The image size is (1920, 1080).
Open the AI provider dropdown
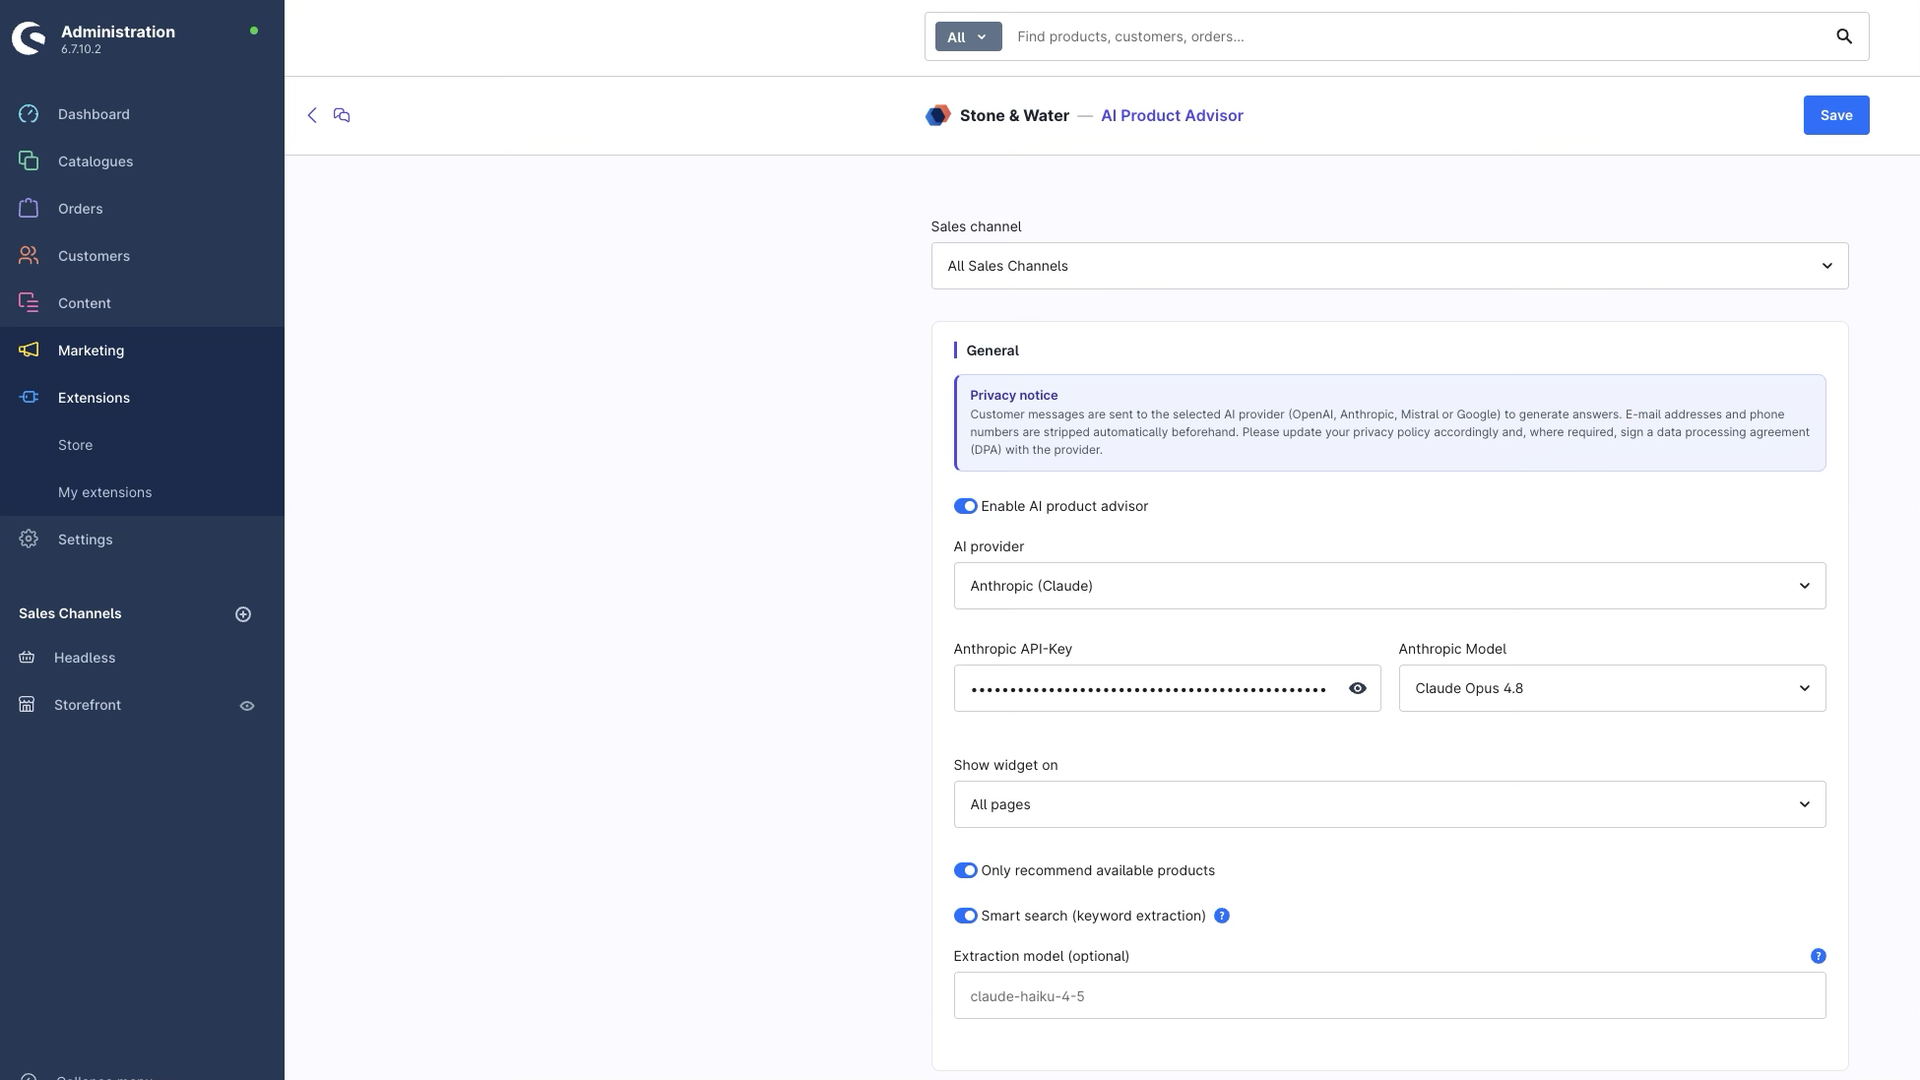1389,586
